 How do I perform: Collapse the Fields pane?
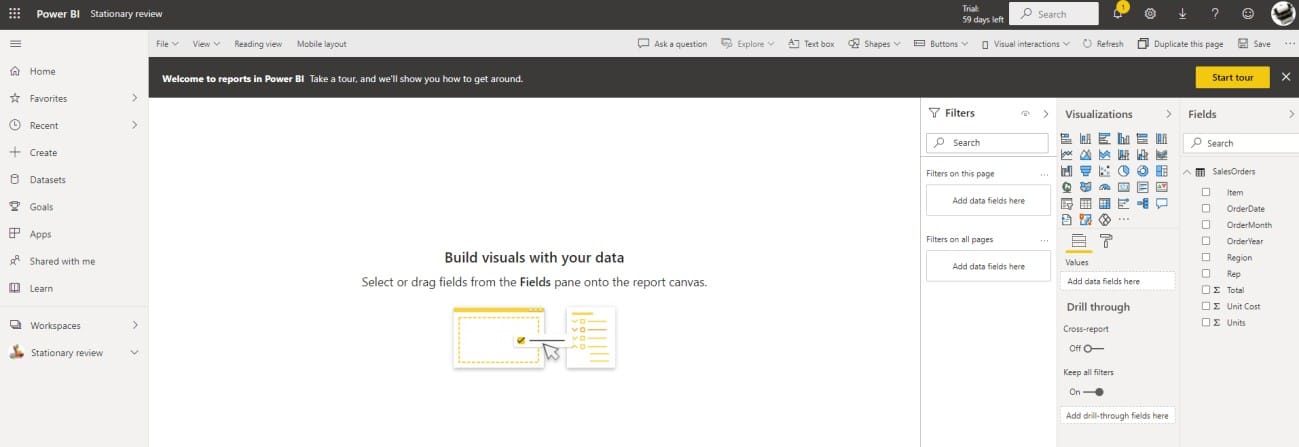point(1291,114)
